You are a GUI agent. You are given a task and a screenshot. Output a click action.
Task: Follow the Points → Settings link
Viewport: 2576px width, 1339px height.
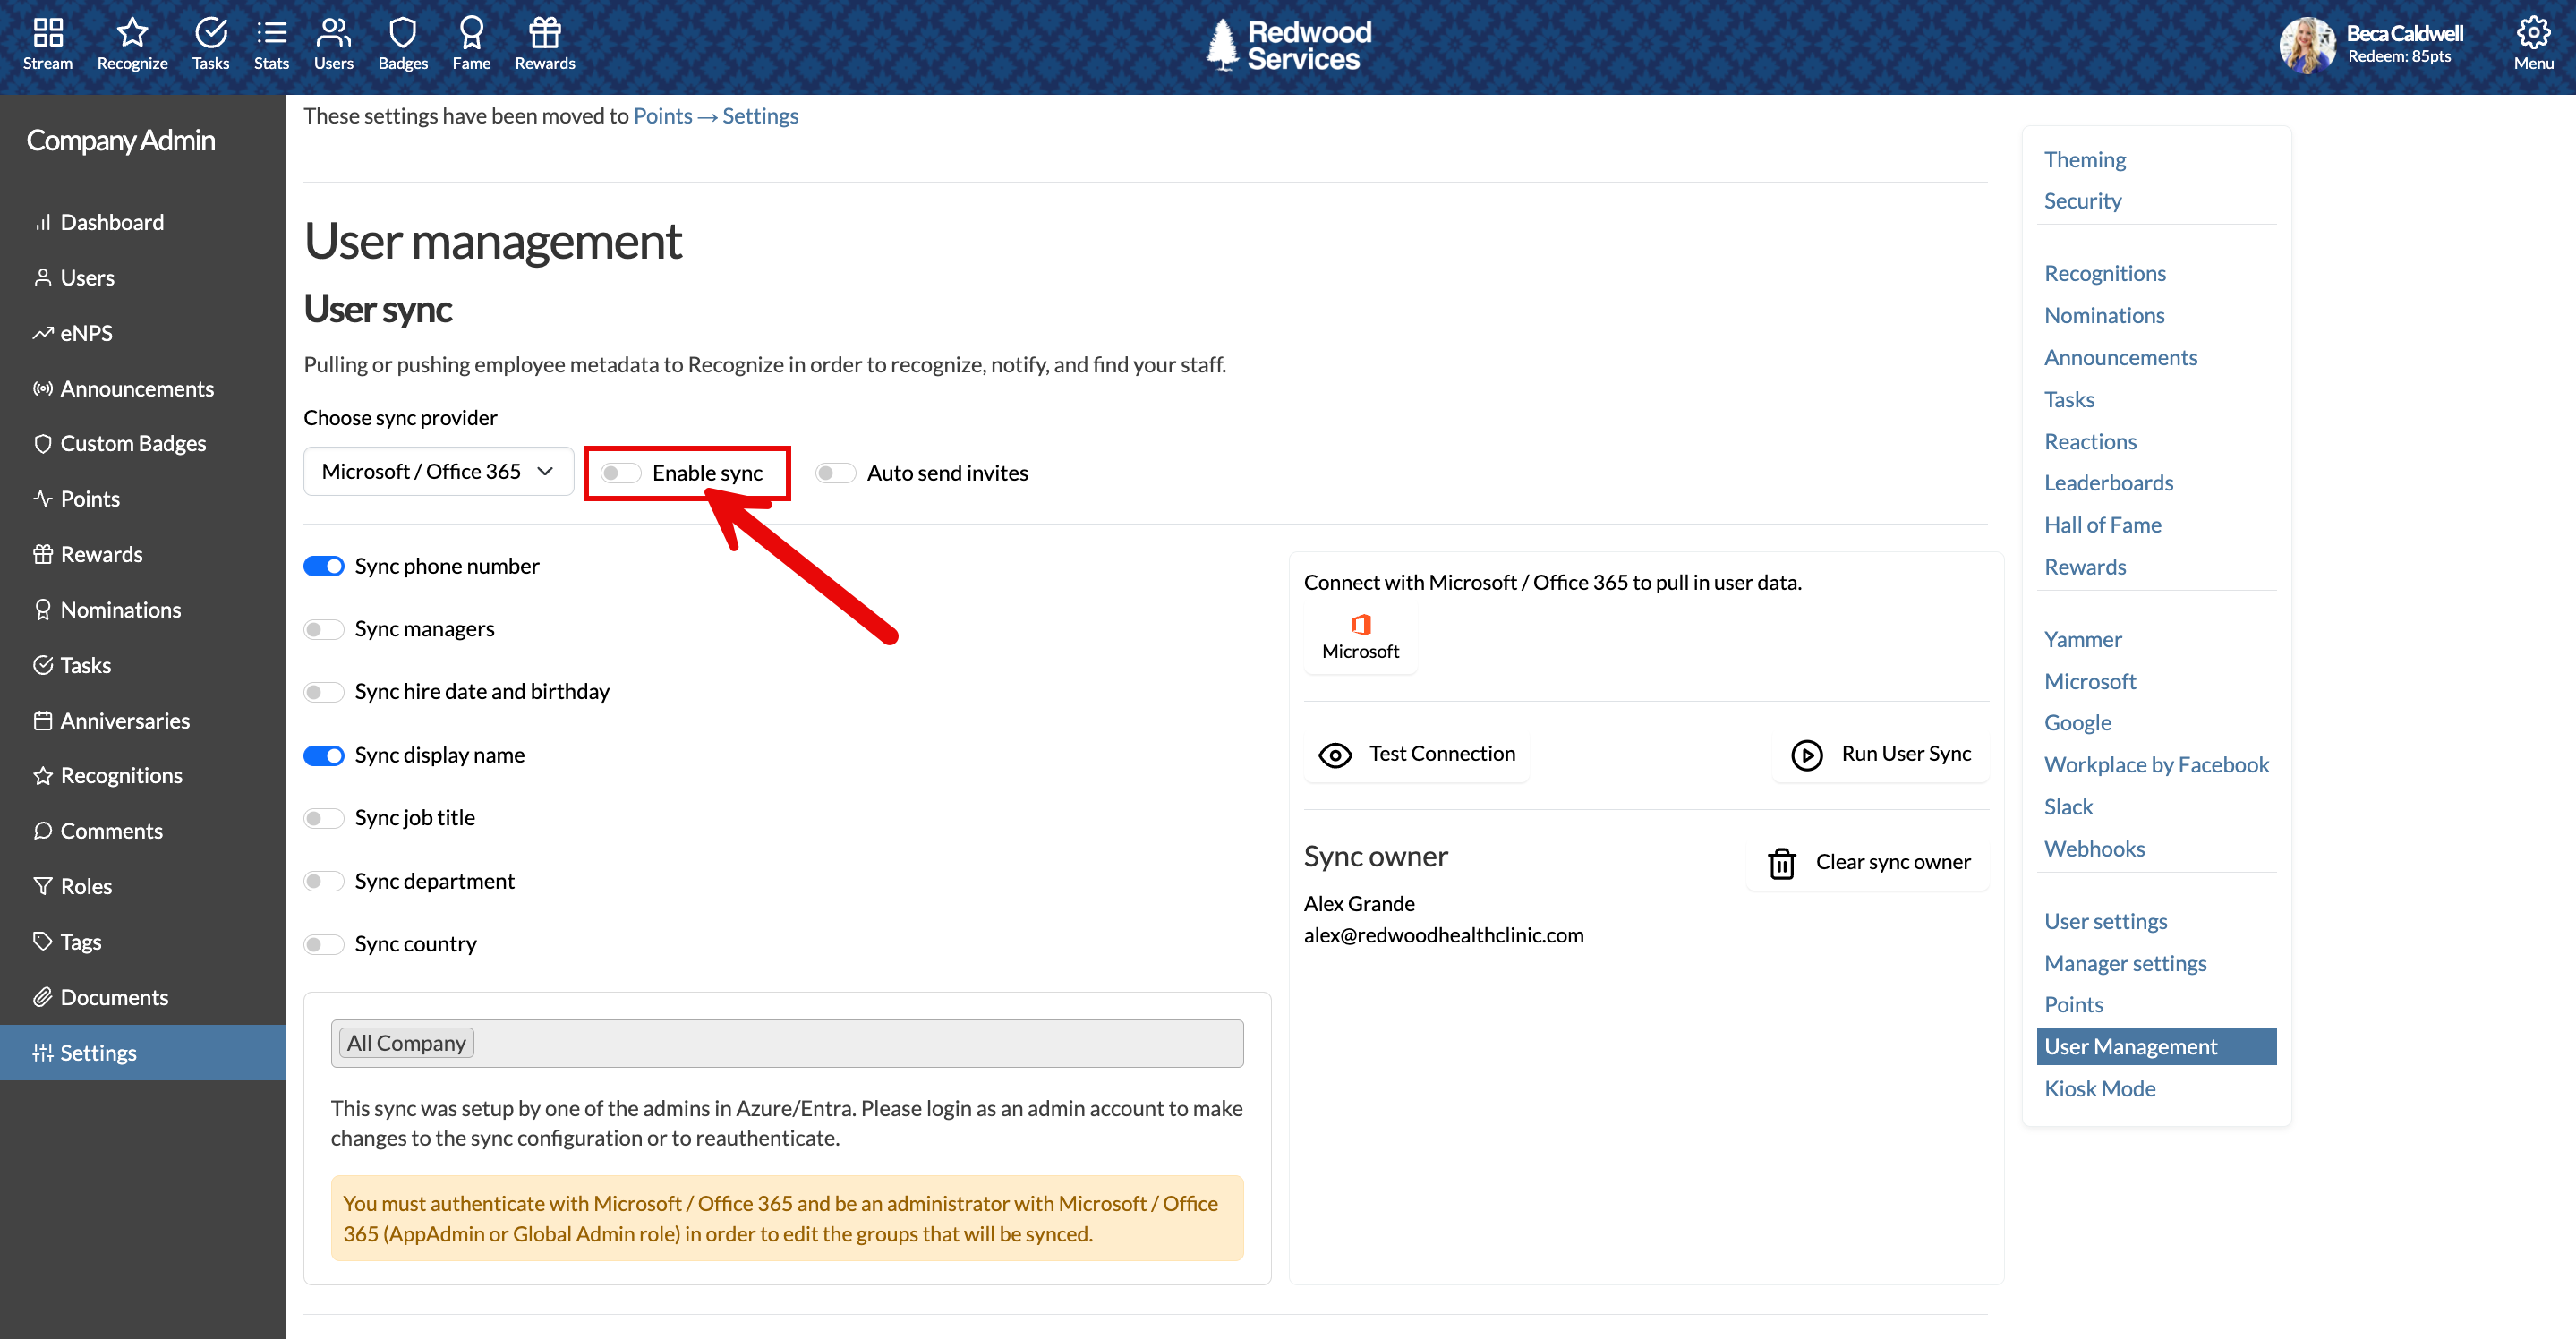coord(716,116)
